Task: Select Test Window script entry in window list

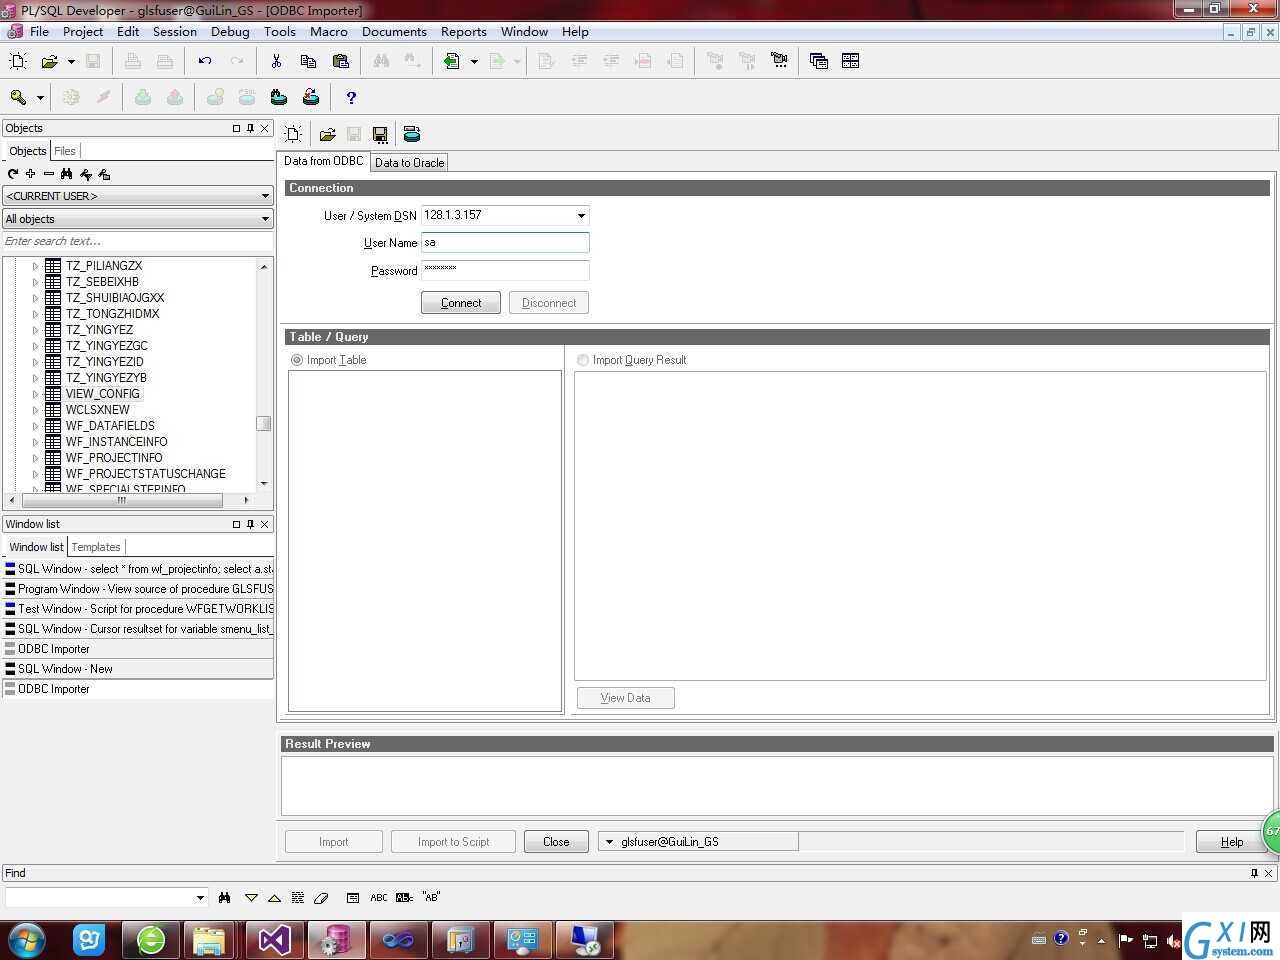Action: [x=138, y=609]
